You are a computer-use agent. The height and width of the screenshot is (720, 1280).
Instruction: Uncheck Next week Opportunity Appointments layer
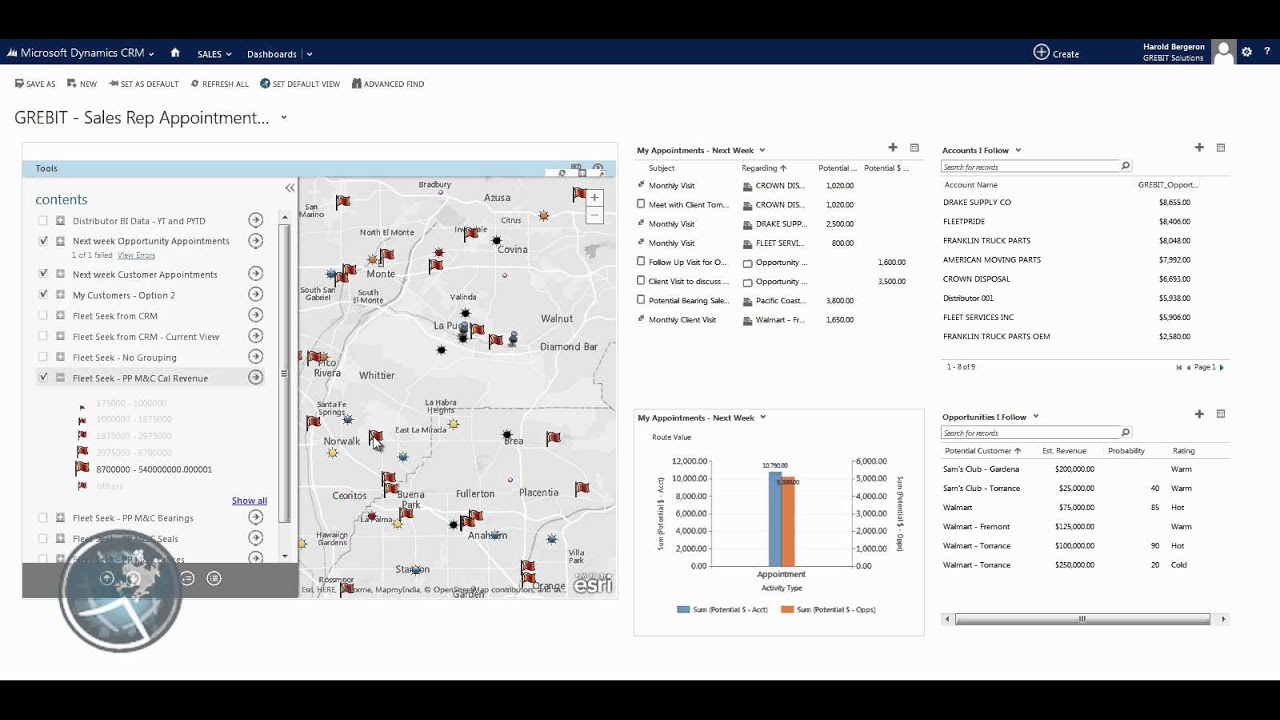[x=43, y=241]
